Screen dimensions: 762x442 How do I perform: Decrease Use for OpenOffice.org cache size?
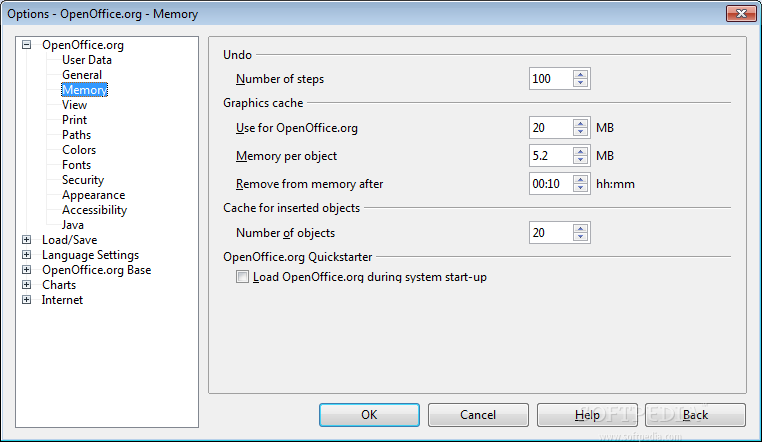pos(580,132)
